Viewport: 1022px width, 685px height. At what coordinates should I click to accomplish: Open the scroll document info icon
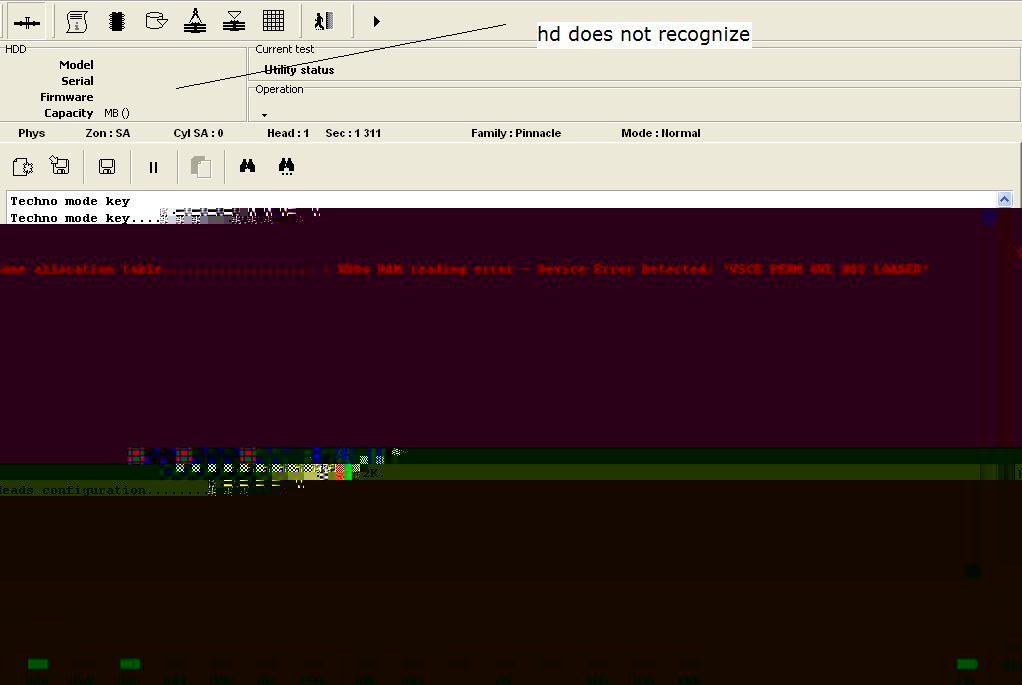pos(77,22)
